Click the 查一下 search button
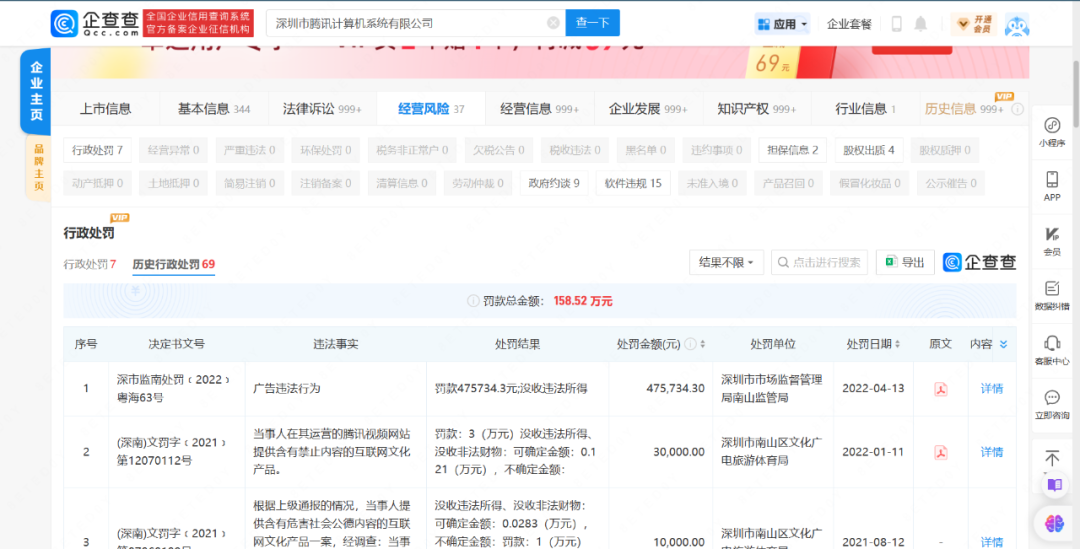The image size is (1080, 549). tap(592, 23)
